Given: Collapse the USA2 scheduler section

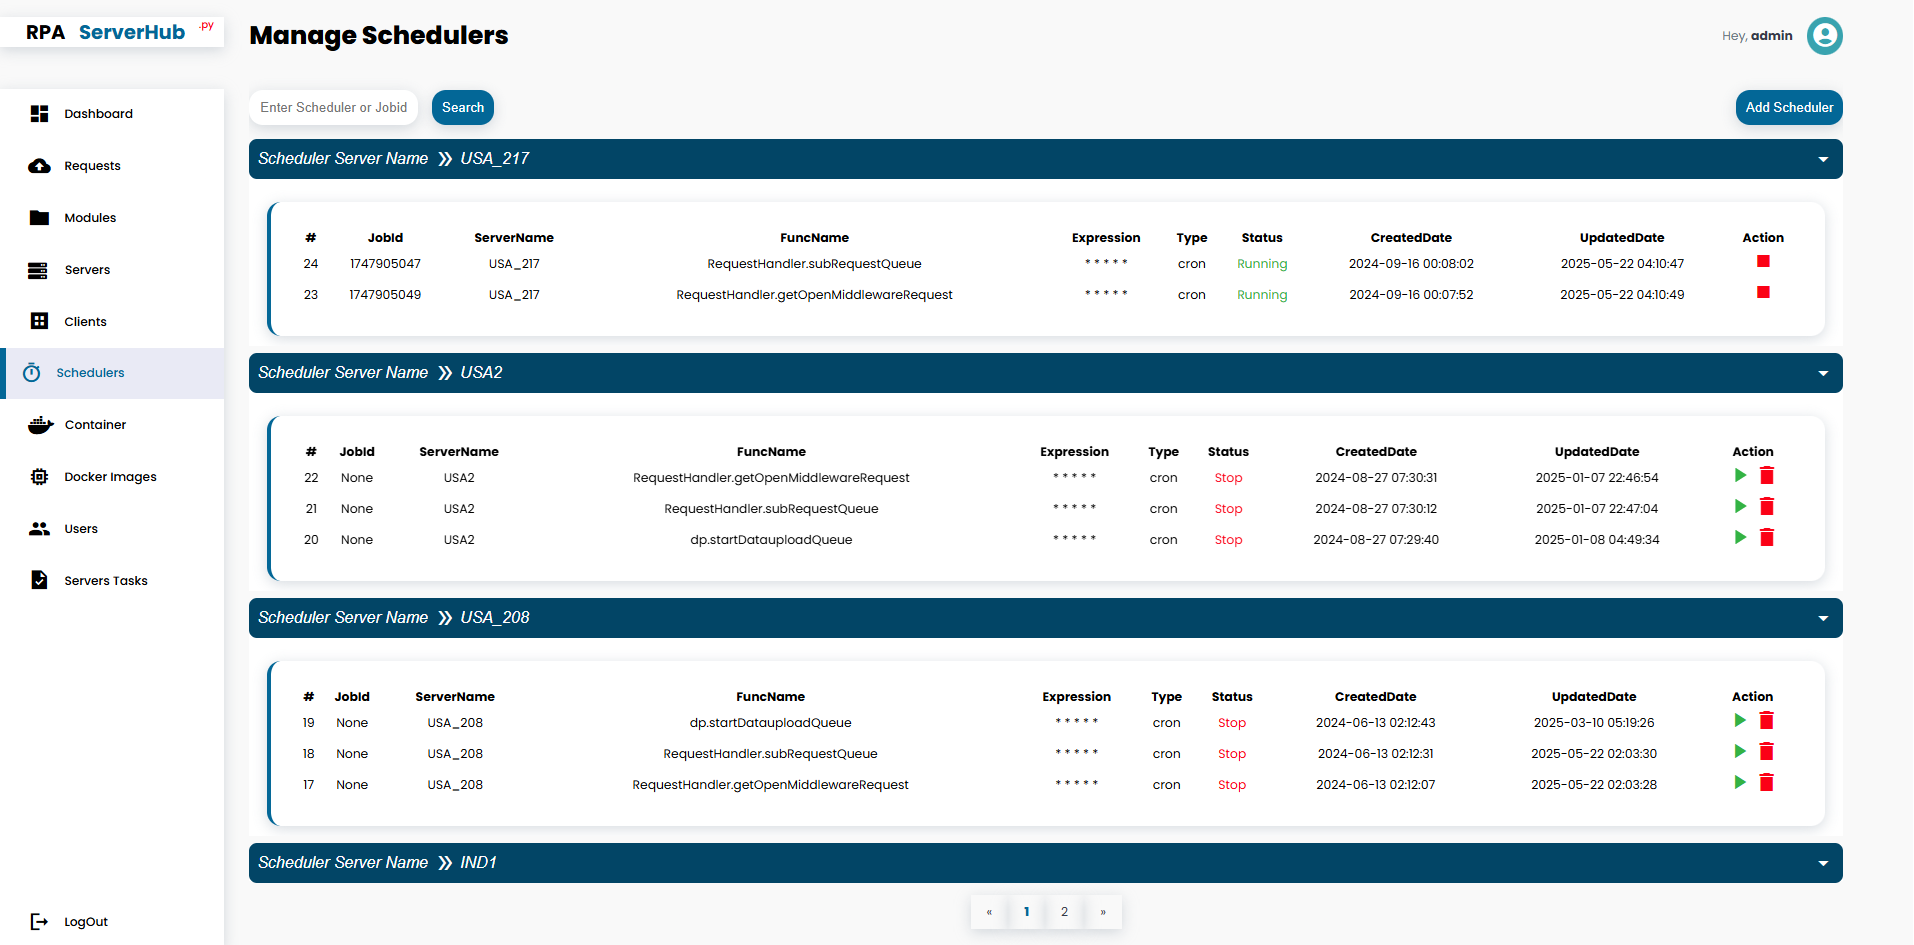Looking at the screenshot, I should 1823,374.
